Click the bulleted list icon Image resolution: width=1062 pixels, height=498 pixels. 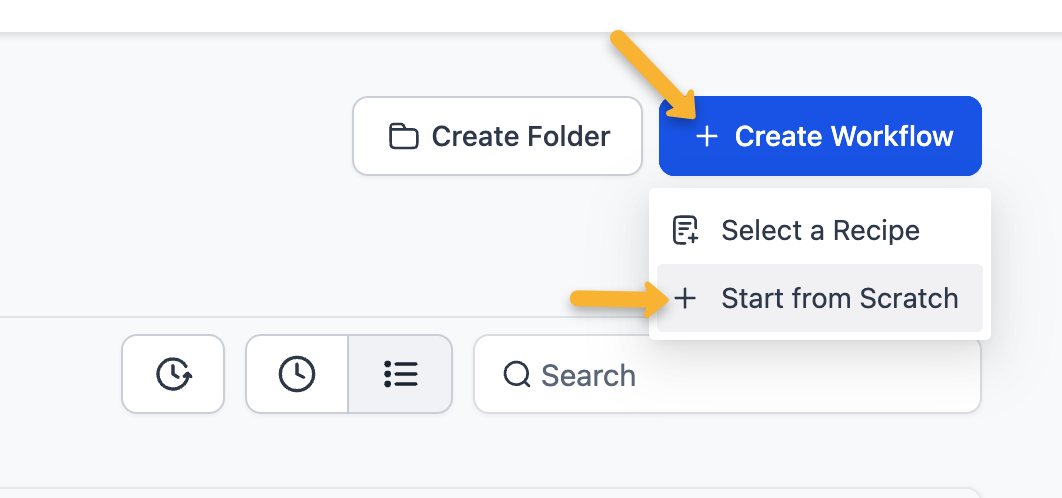[x=401, y=374]
